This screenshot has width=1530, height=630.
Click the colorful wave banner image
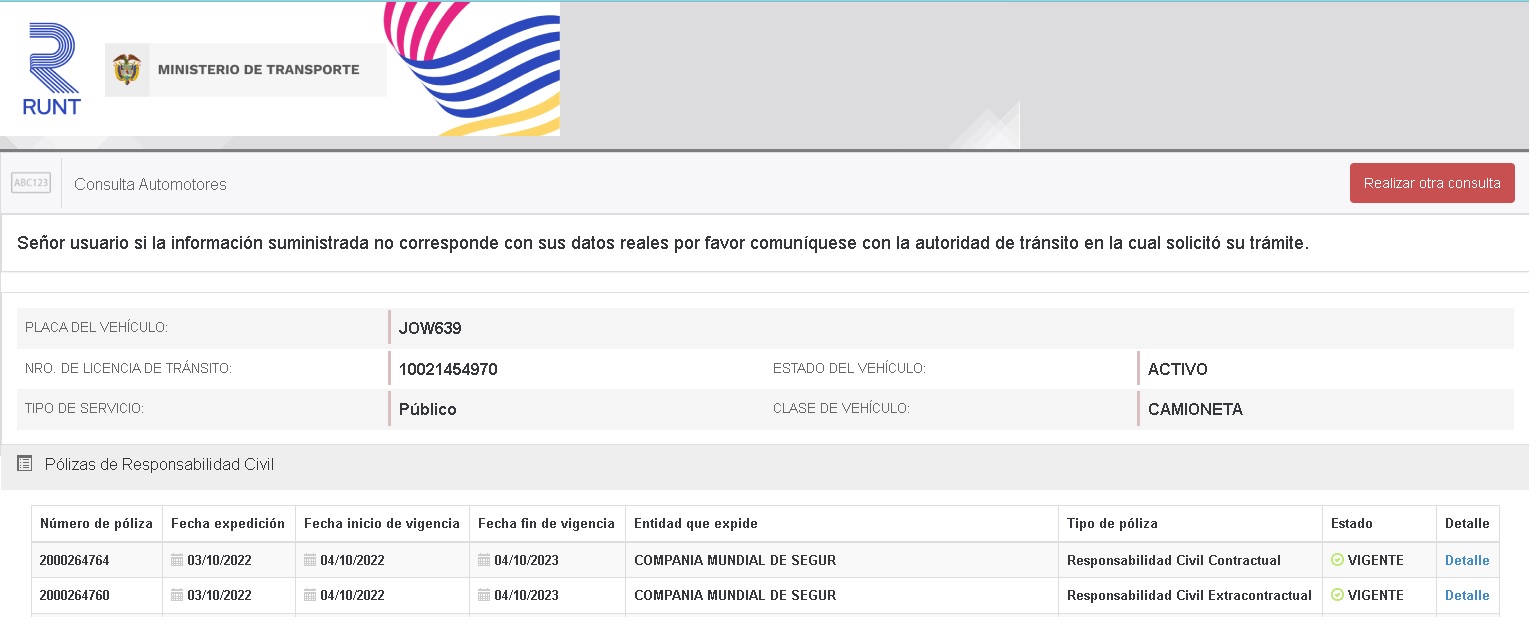[473, 68]
